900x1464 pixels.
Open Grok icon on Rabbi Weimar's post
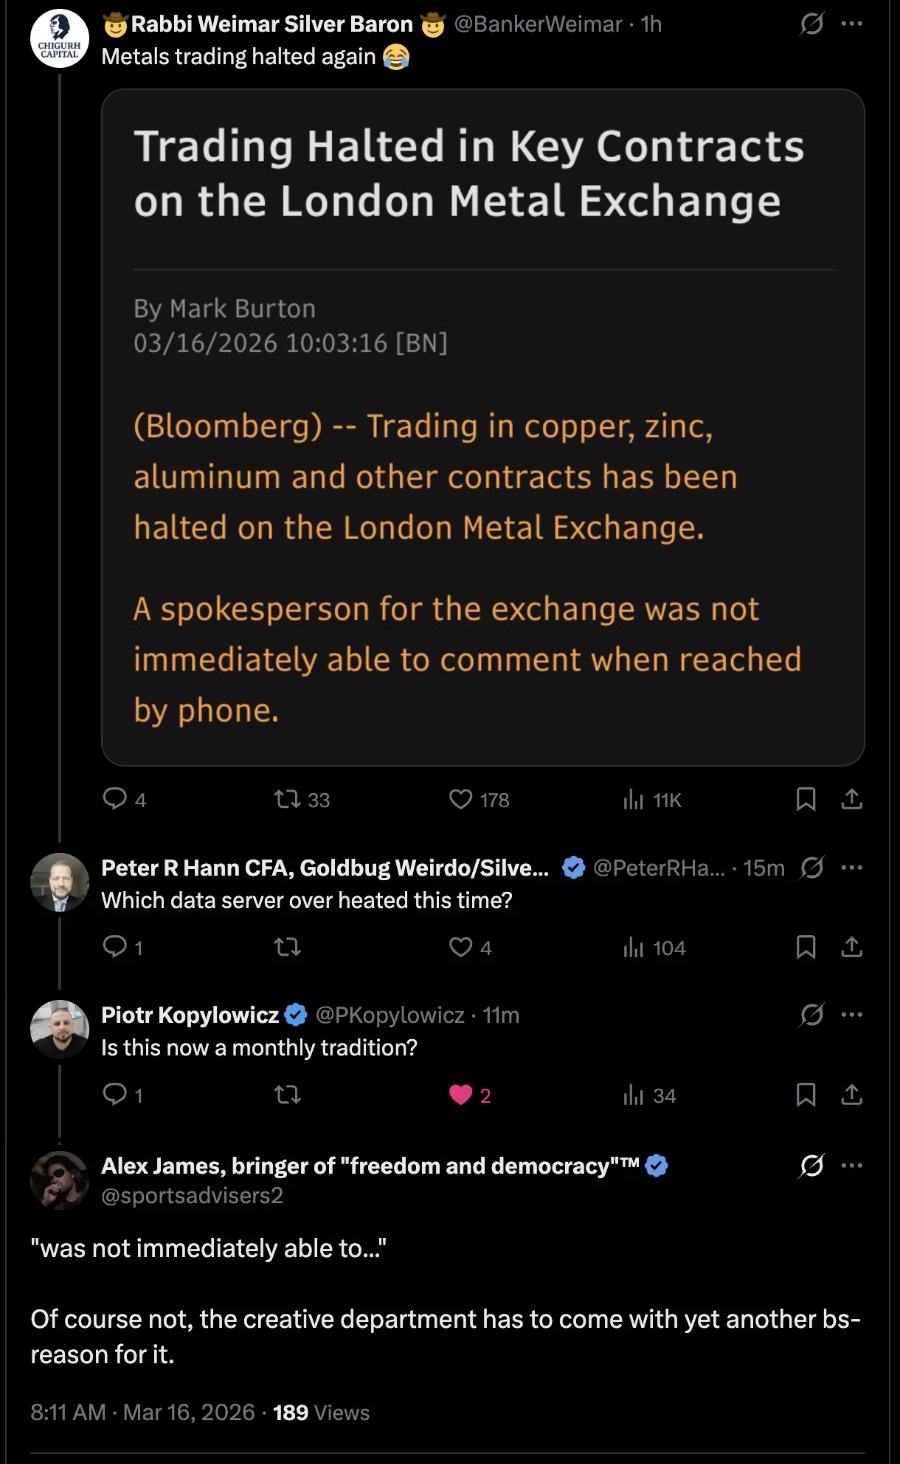pyautogui.click(x=812, y=23)
